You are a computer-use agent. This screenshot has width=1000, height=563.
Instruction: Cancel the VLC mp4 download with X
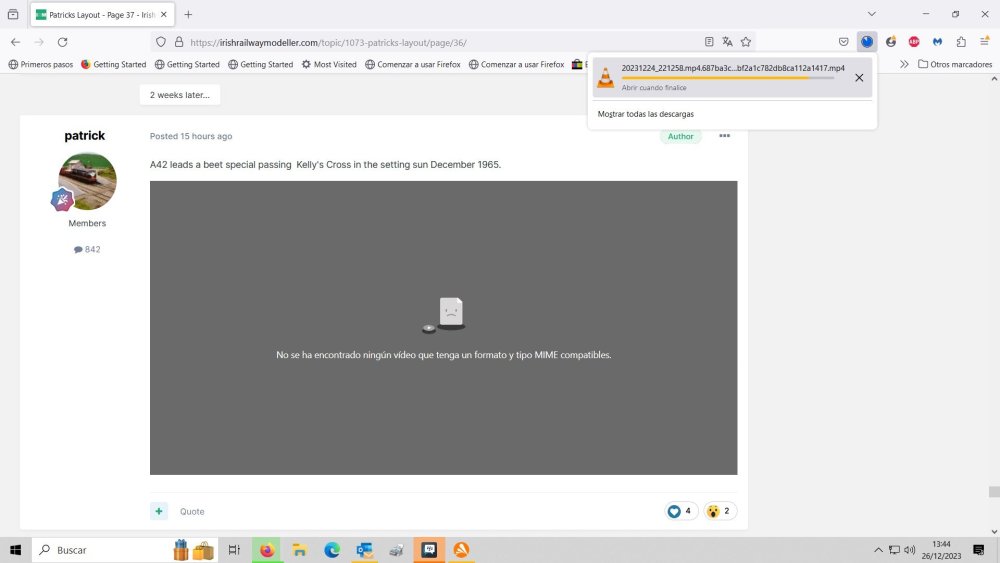tap(858, 78)
